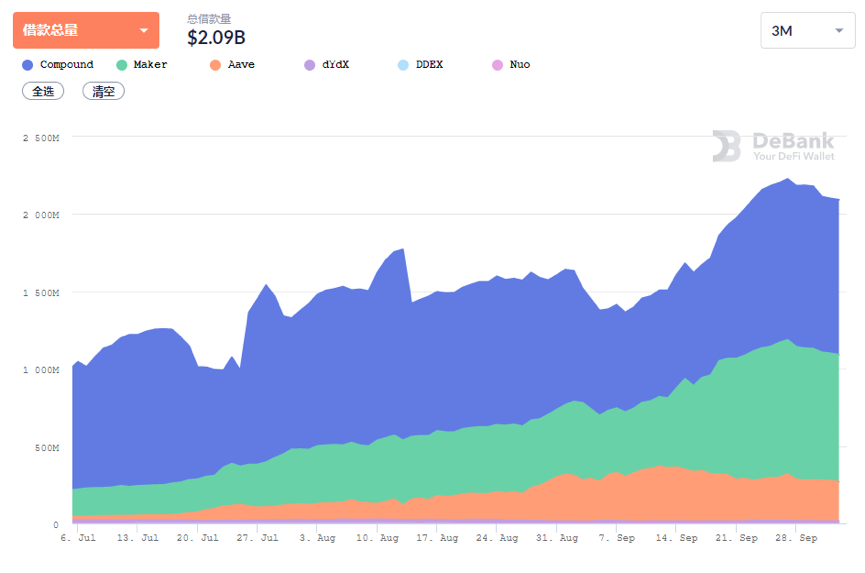Viewport: 865px width, 573px height.
Task: Open the 借款总量 metric dropdown
Action: pyautogui.click(x=86, y=30)
